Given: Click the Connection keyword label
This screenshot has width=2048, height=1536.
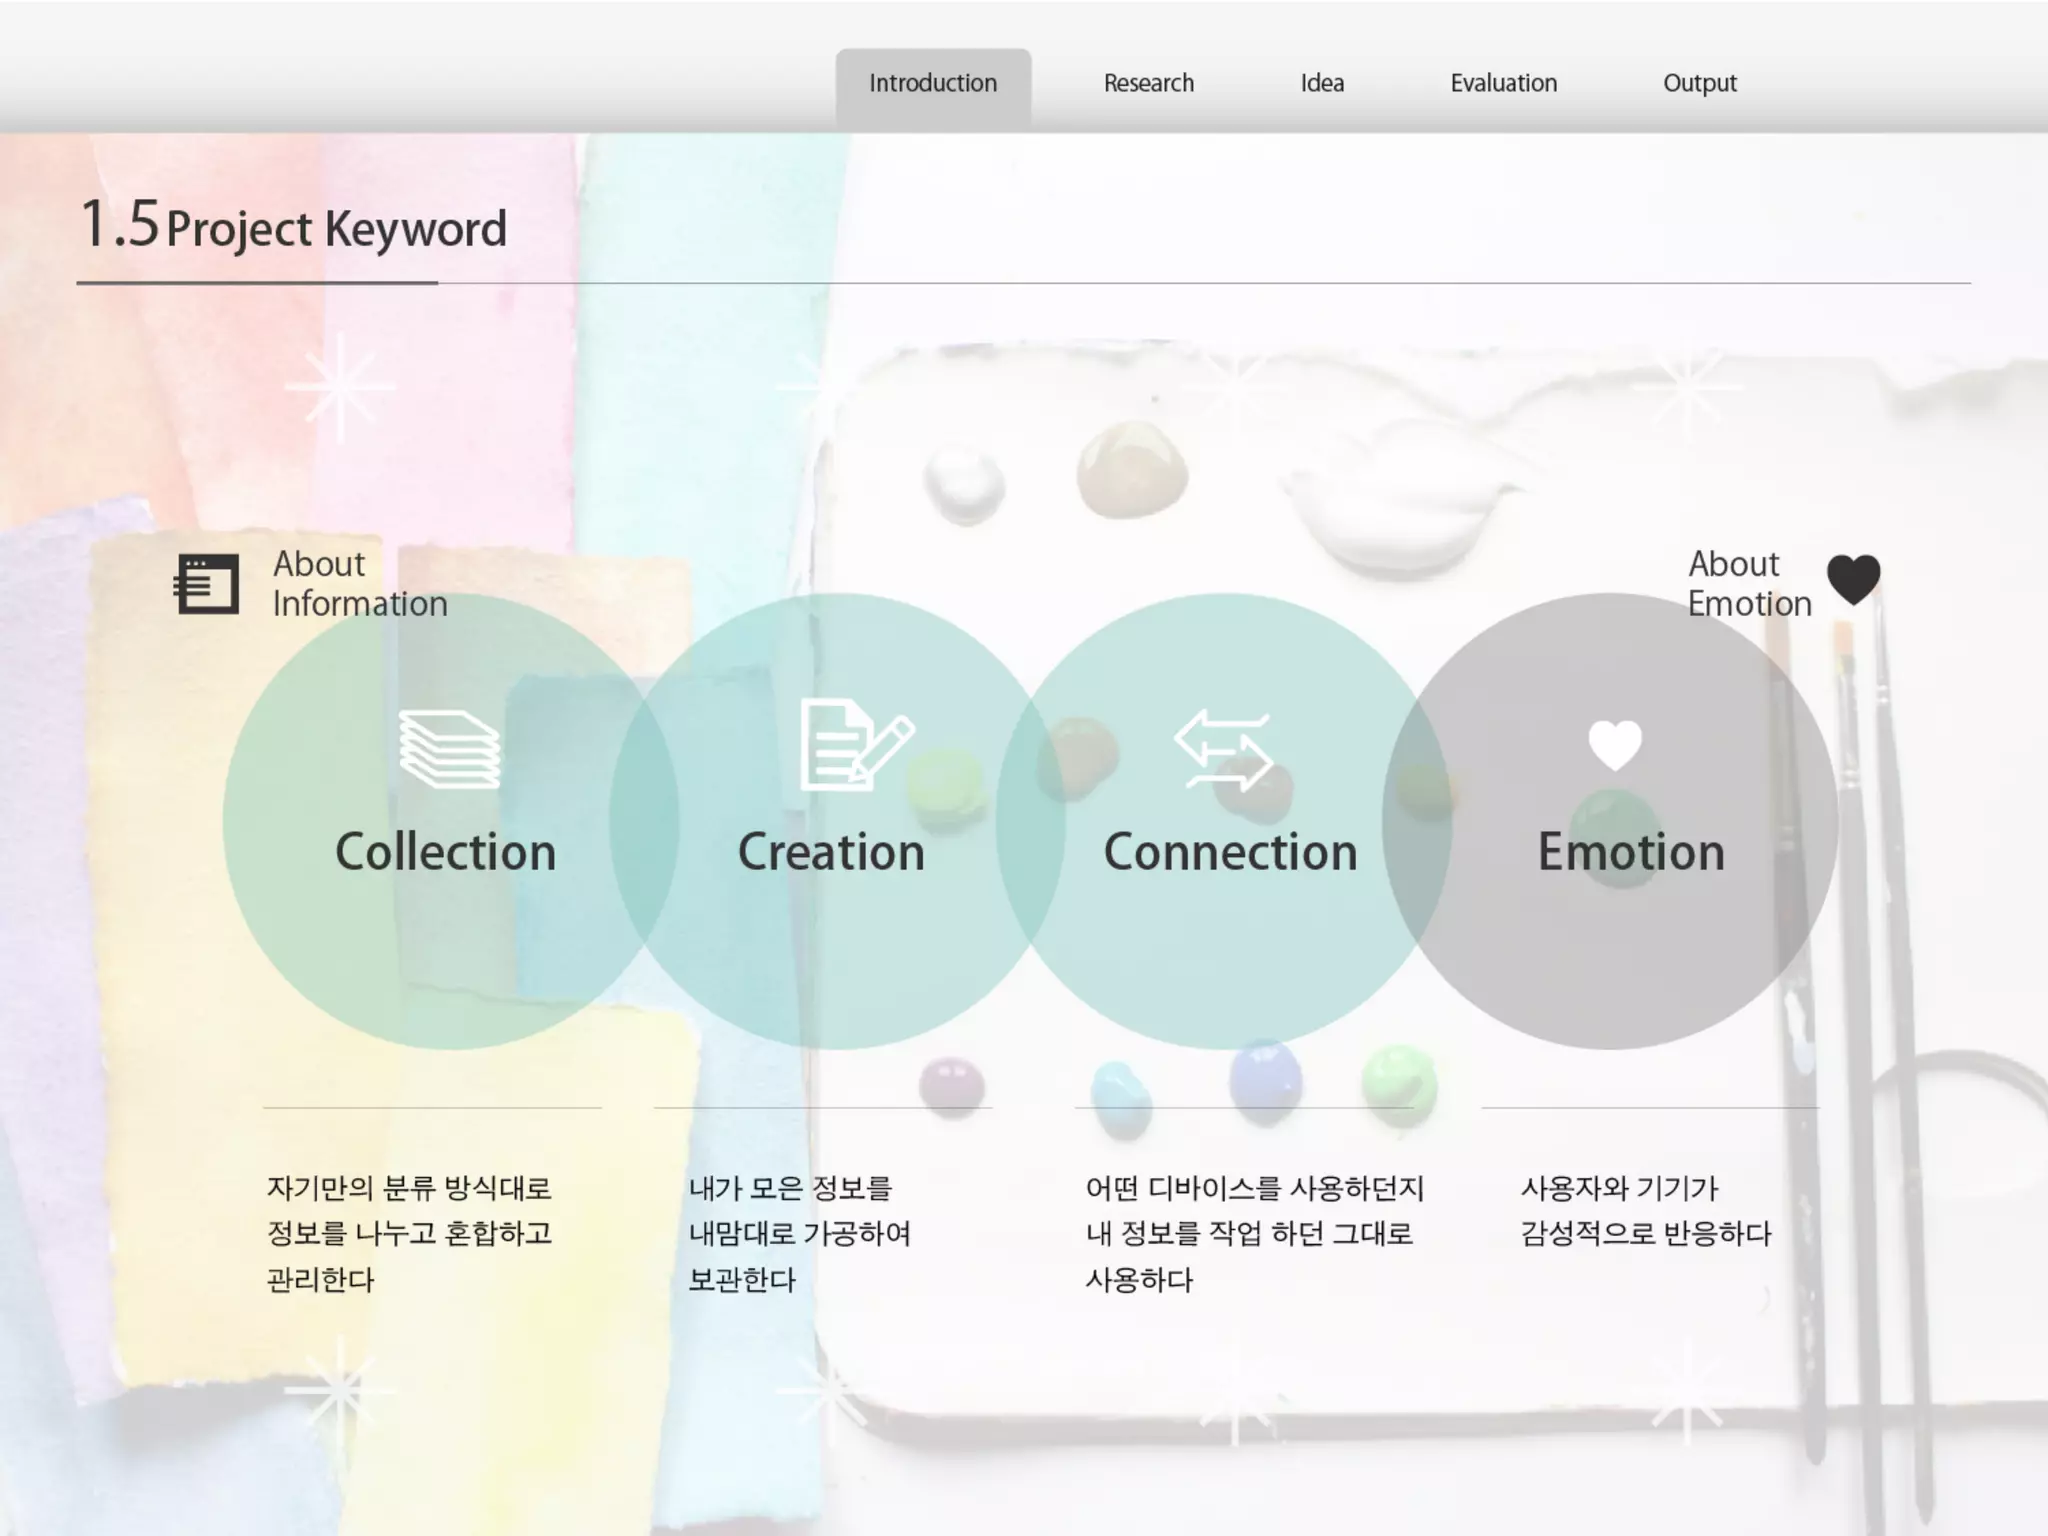Looking at the screenshot, I should coord(1230,852).
